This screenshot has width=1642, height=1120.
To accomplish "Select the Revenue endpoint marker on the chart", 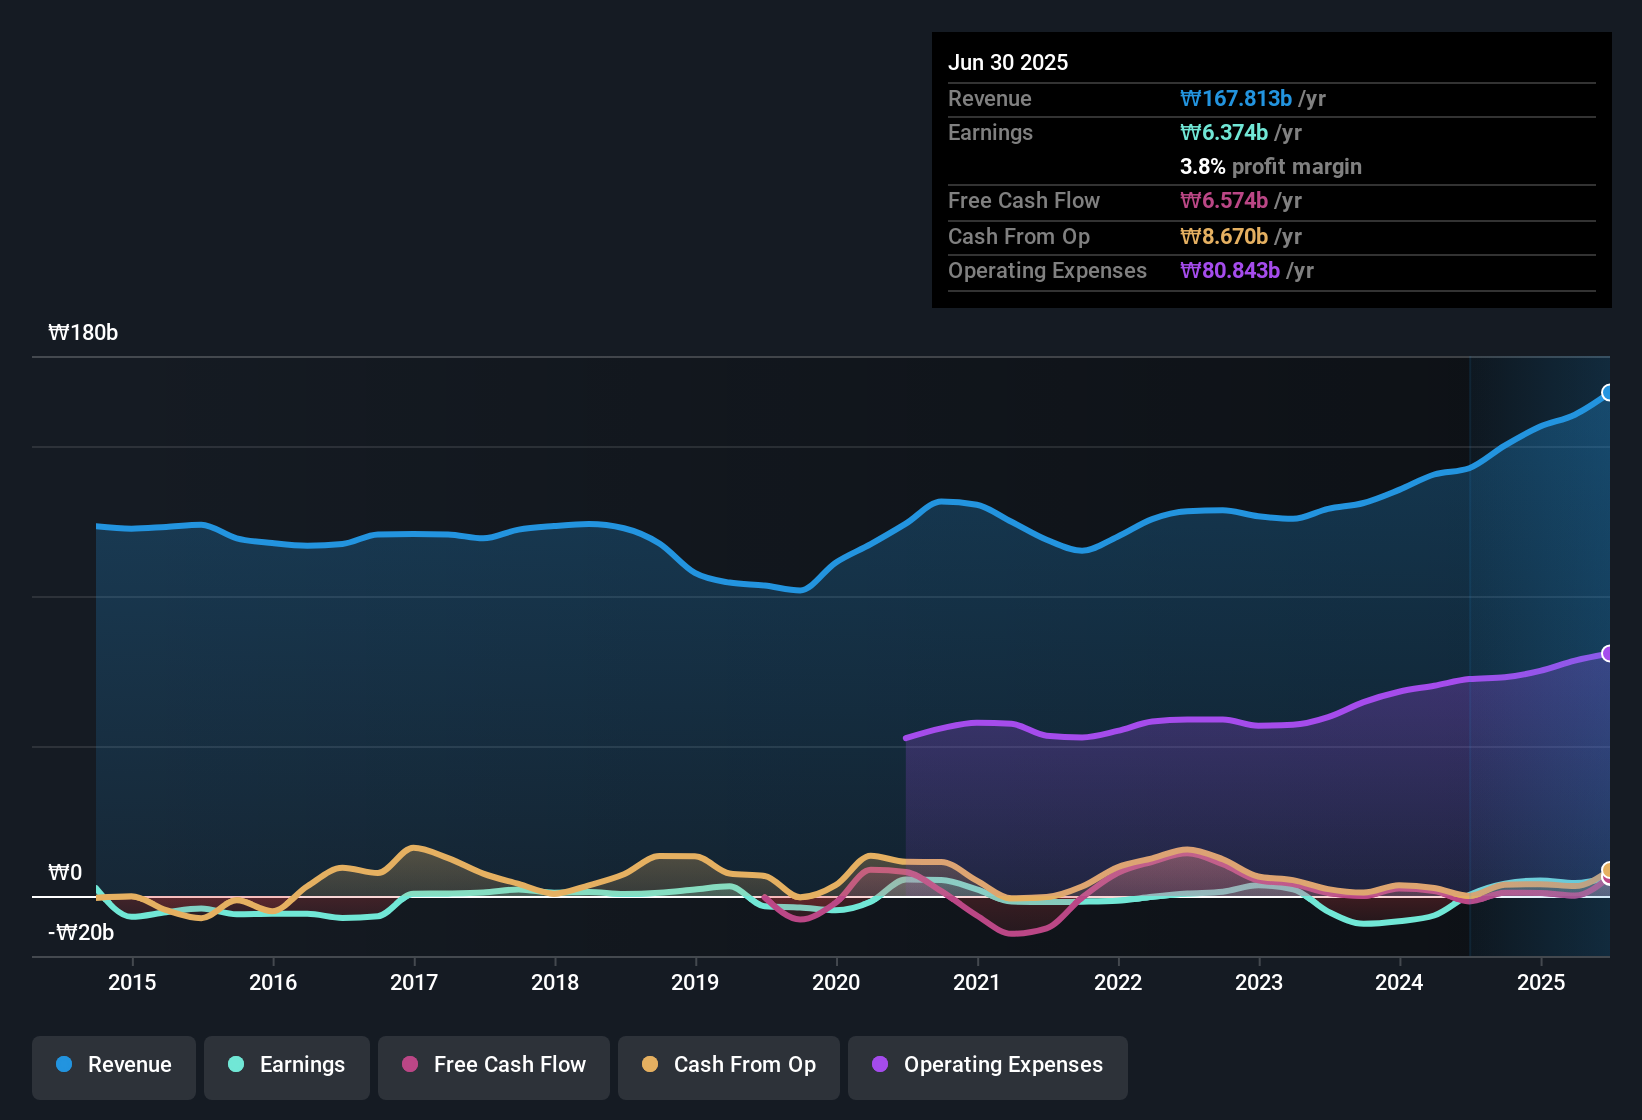I will [x=1608, y=393].
